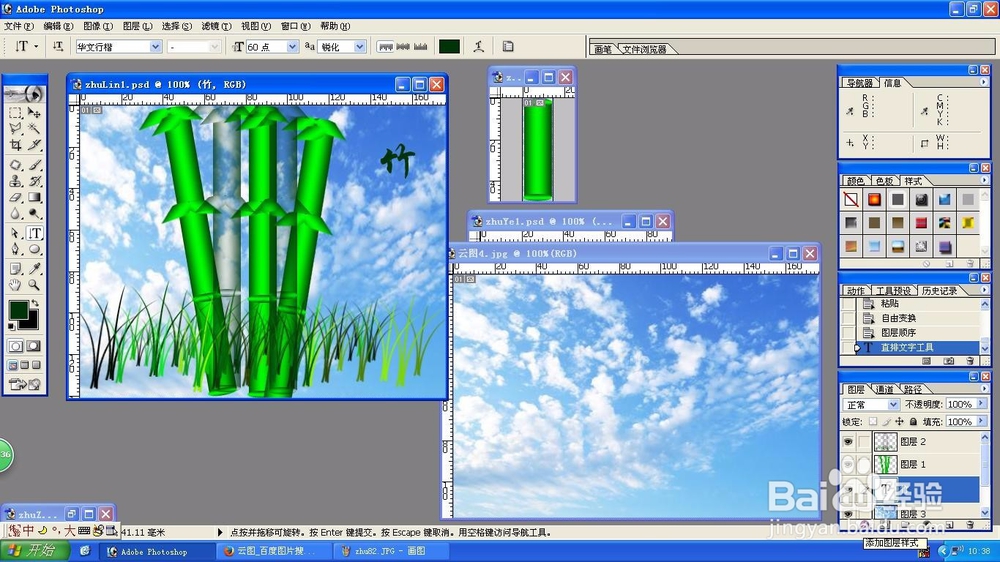Toggle visibility eye of 图层 3
Screen dimensions: 1000x562
(x=848, y=514)
